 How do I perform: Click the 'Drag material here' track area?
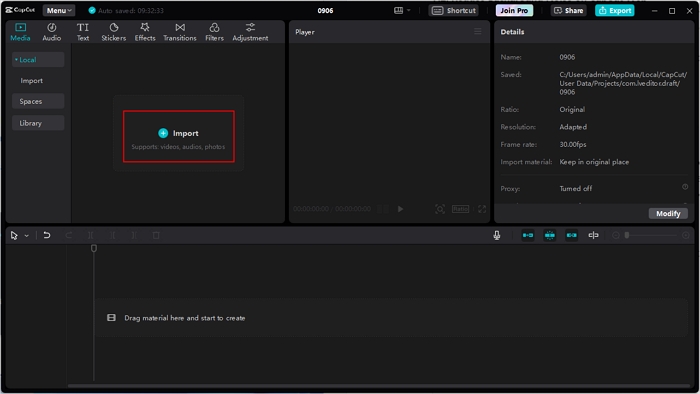tap(391, 318)
